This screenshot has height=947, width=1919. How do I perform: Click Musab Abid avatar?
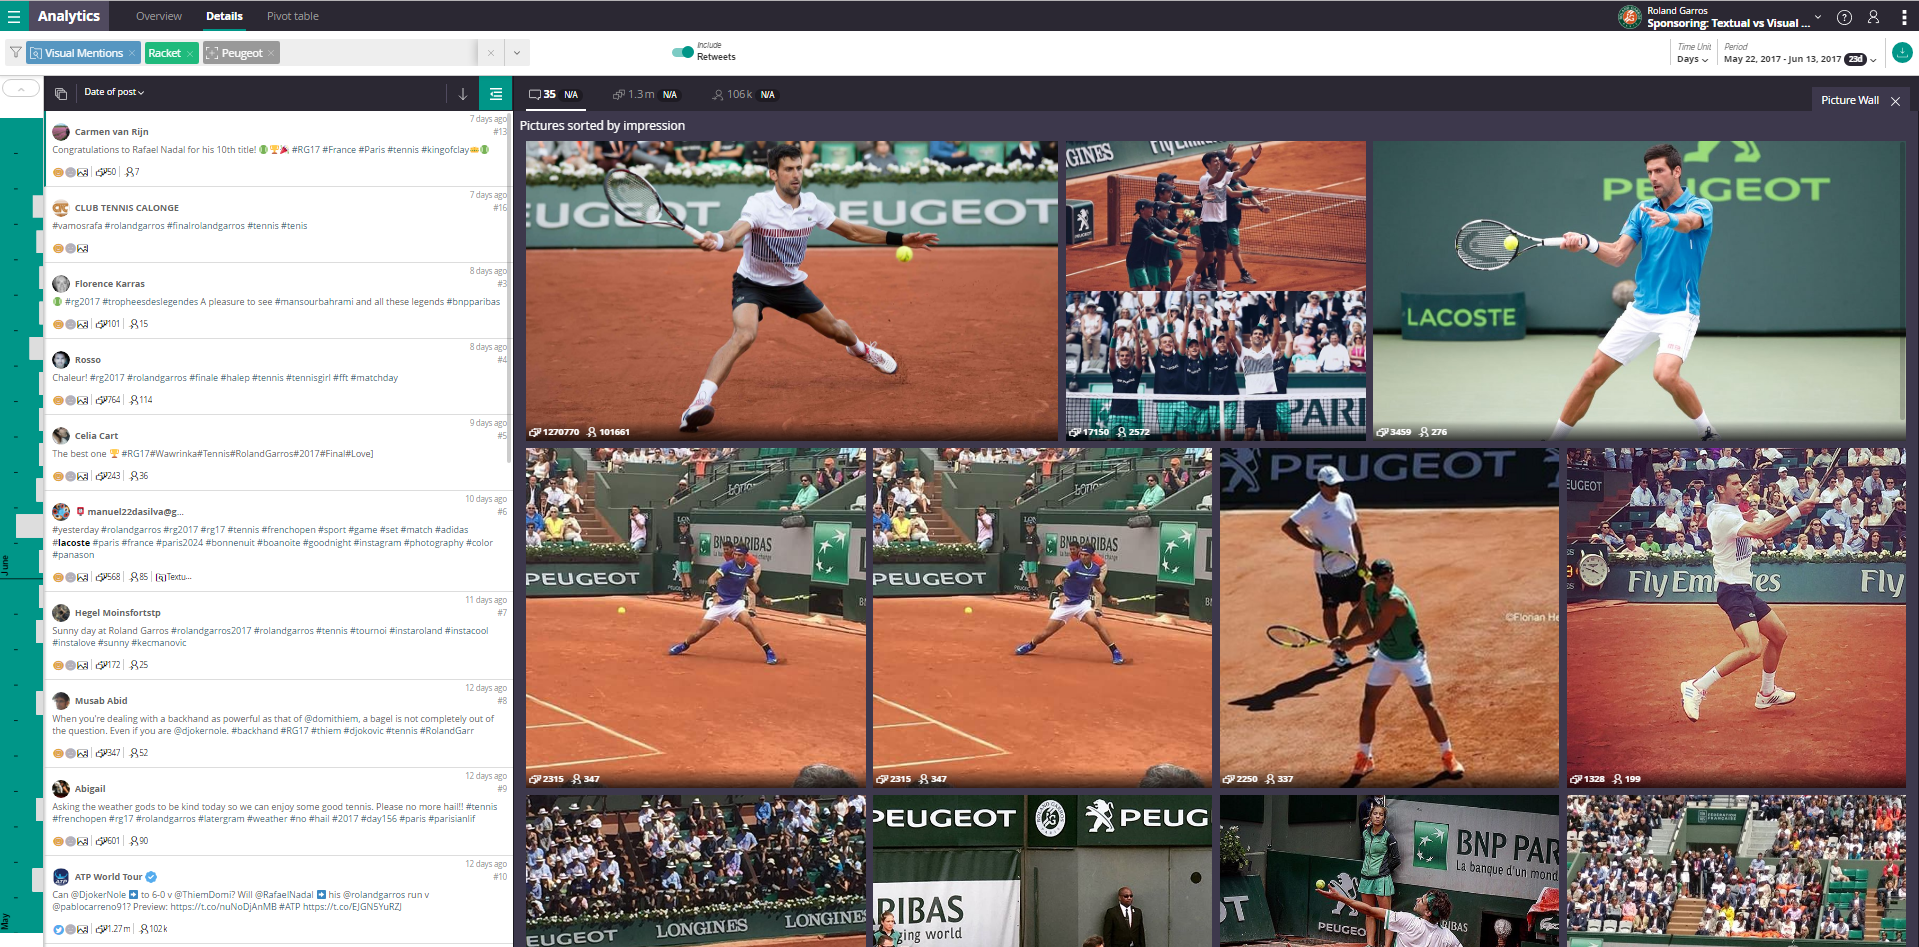[61, 701]
